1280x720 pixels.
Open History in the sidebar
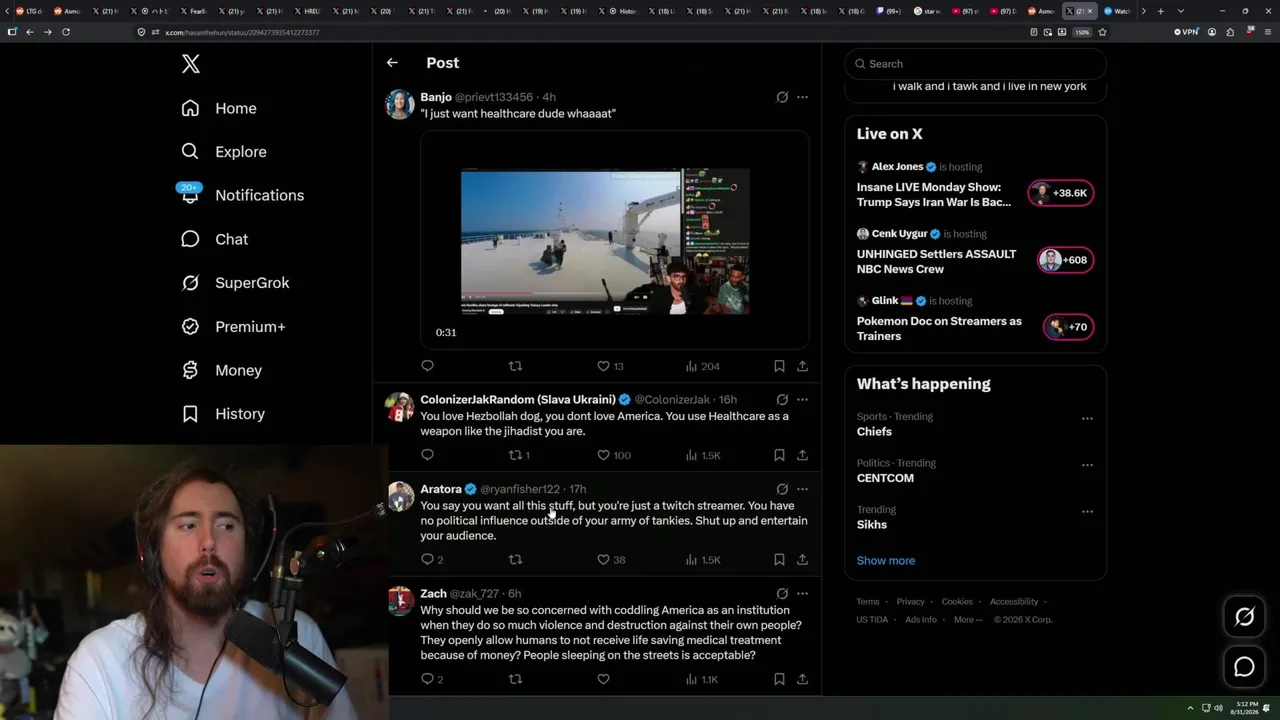coord(224,414)
